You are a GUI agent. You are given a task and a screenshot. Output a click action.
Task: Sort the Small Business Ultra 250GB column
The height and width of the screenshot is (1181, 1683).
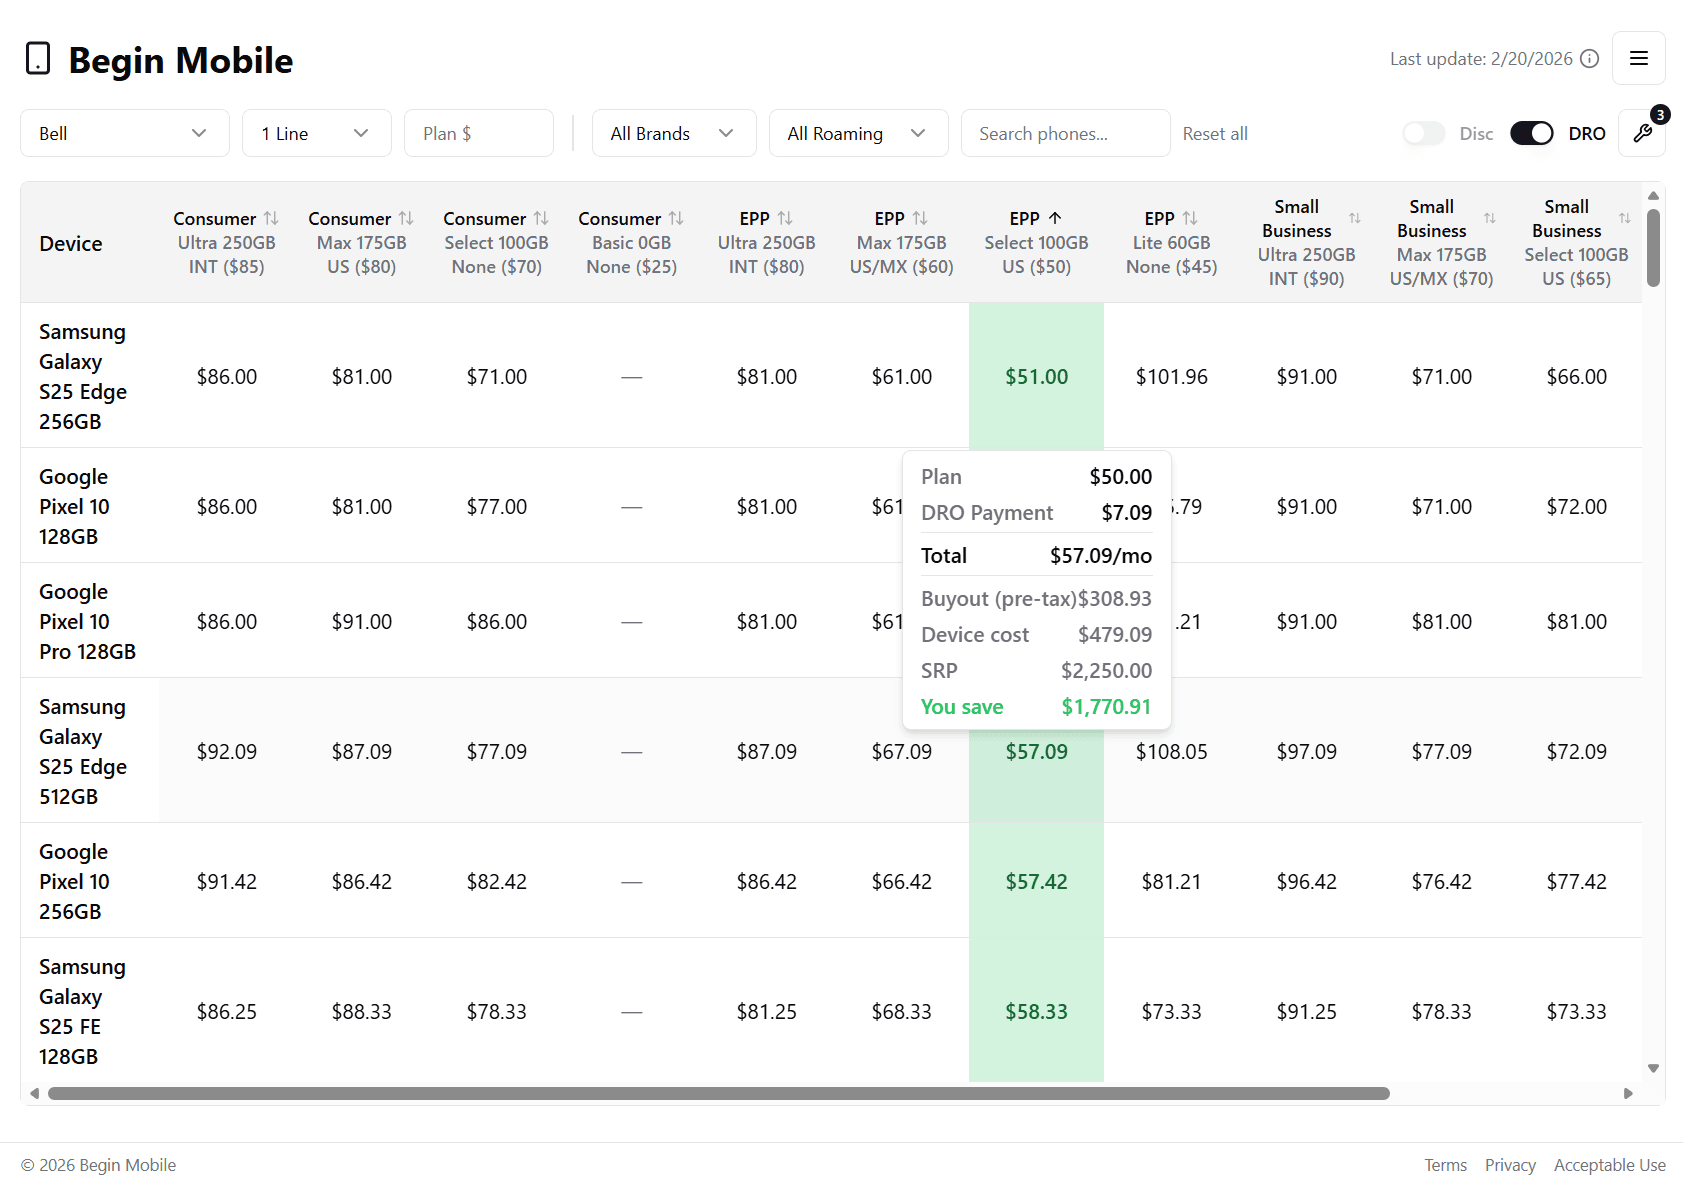(x=1355, y=217)
